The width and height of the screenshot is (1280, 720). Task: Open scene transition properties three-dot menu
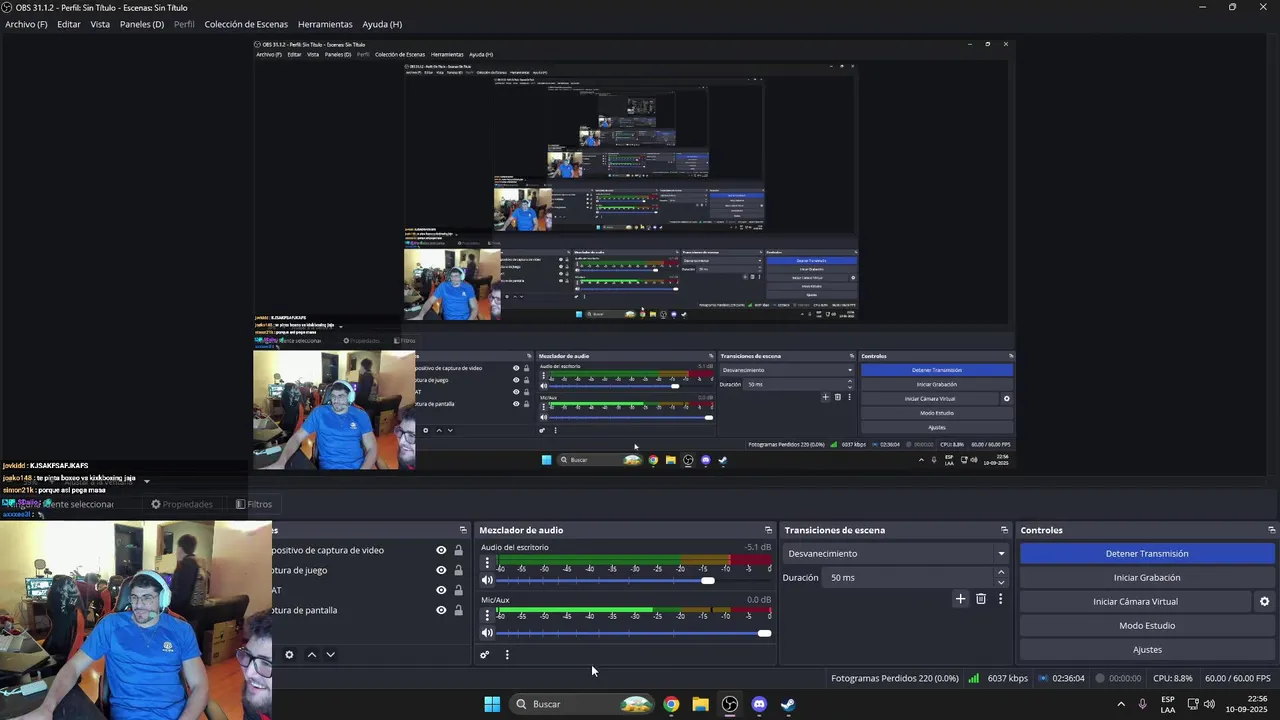1000,599
